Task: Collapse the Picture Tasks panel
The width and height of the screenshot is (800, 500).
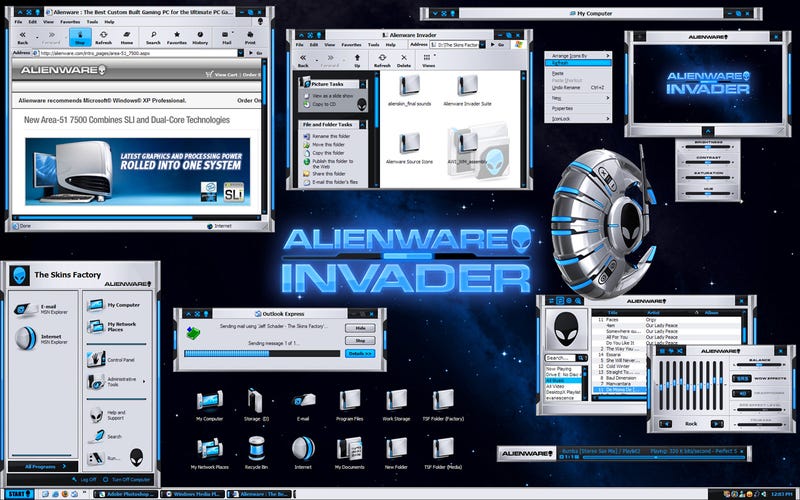Action: tap(362, 84)
